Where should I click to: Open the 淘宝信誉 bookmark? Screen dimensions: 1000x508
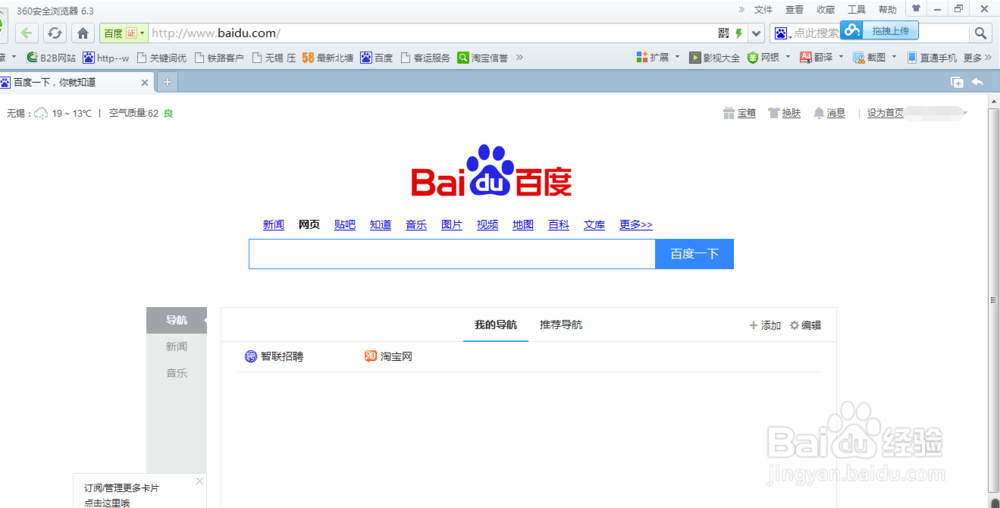(x=483, y=58)
